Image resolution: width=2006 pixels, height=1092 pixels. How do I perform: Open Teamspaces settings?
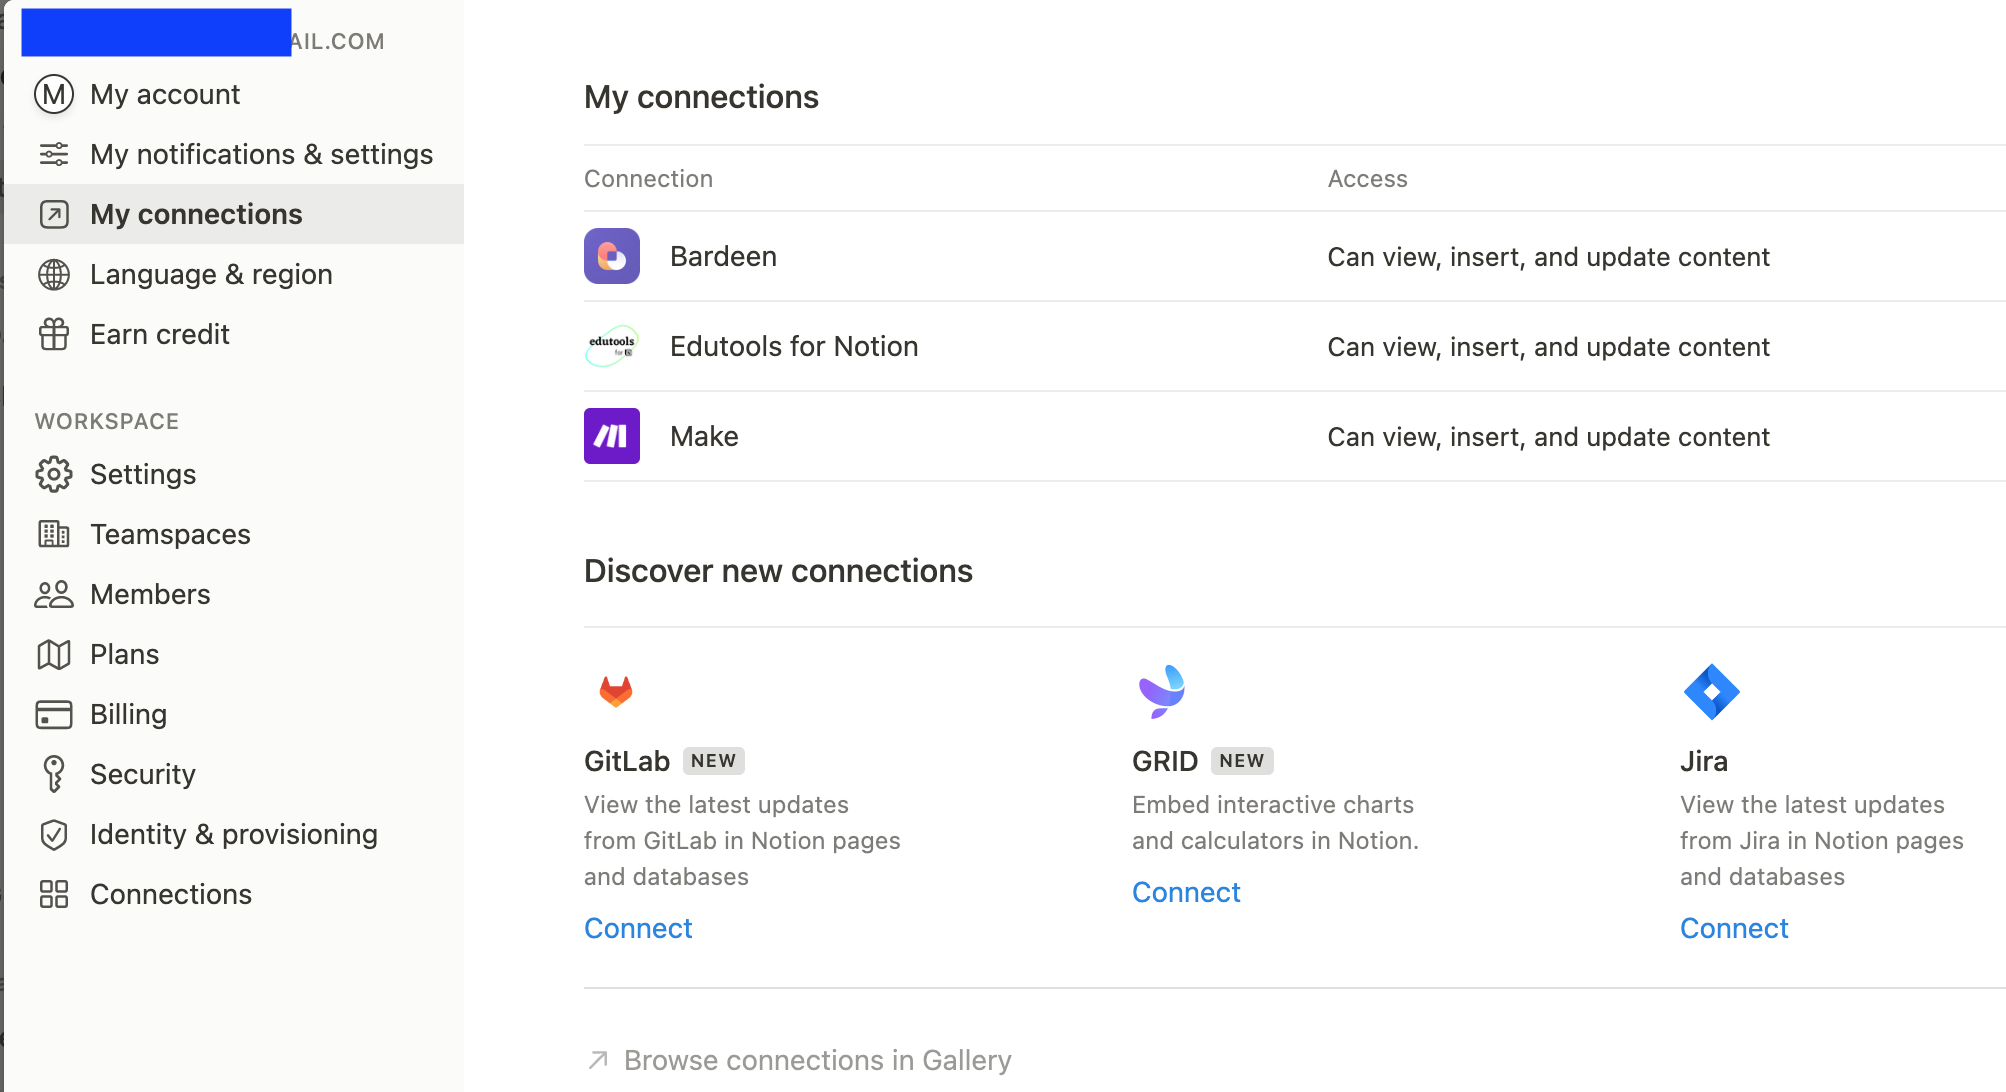[234, 534]
